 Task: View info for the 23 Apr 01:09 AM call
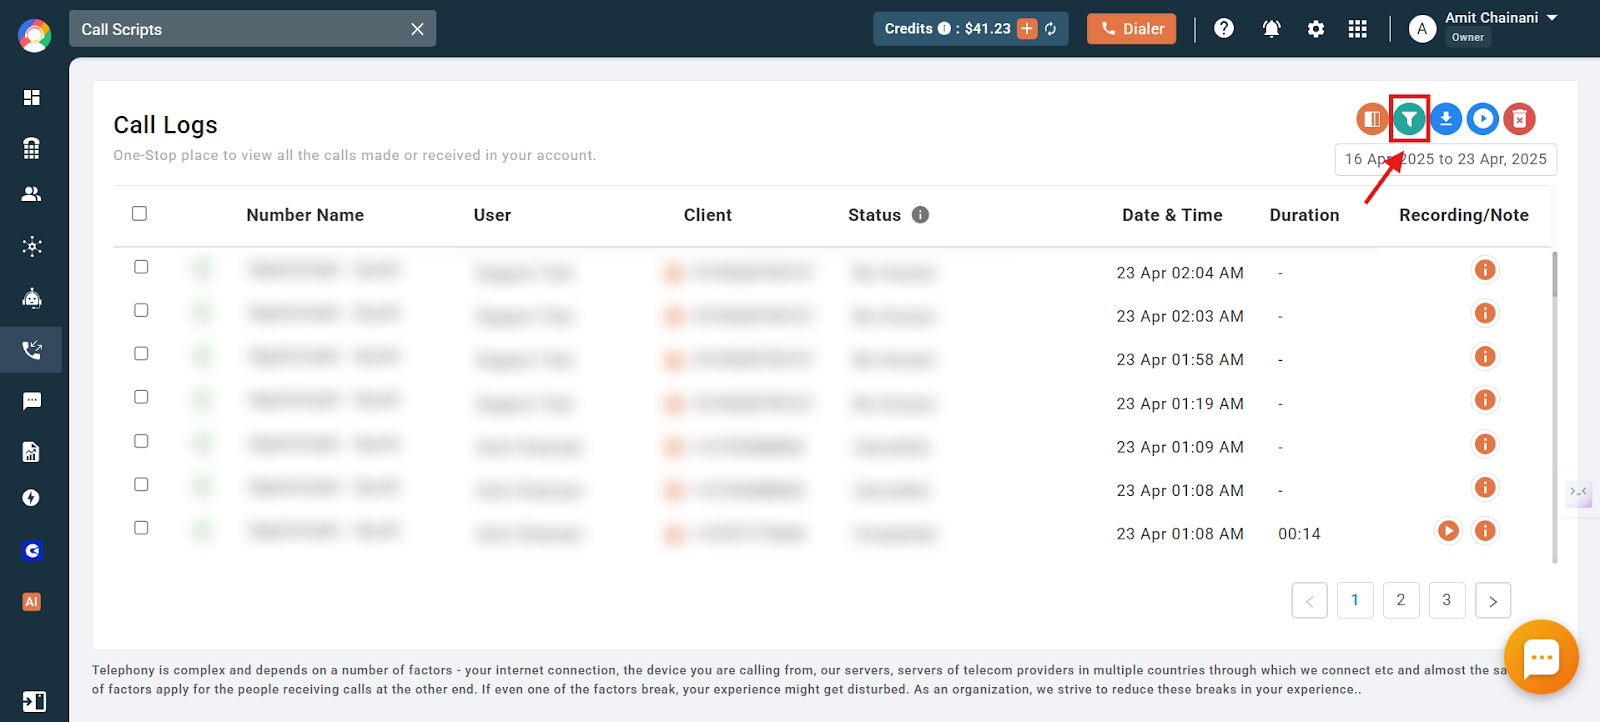(1485, 444)
